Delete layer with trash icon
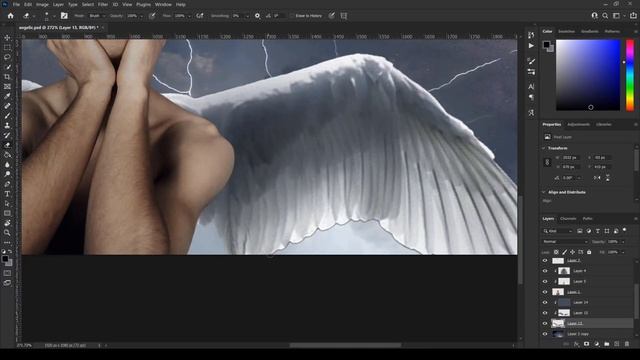 pos(627,344)
